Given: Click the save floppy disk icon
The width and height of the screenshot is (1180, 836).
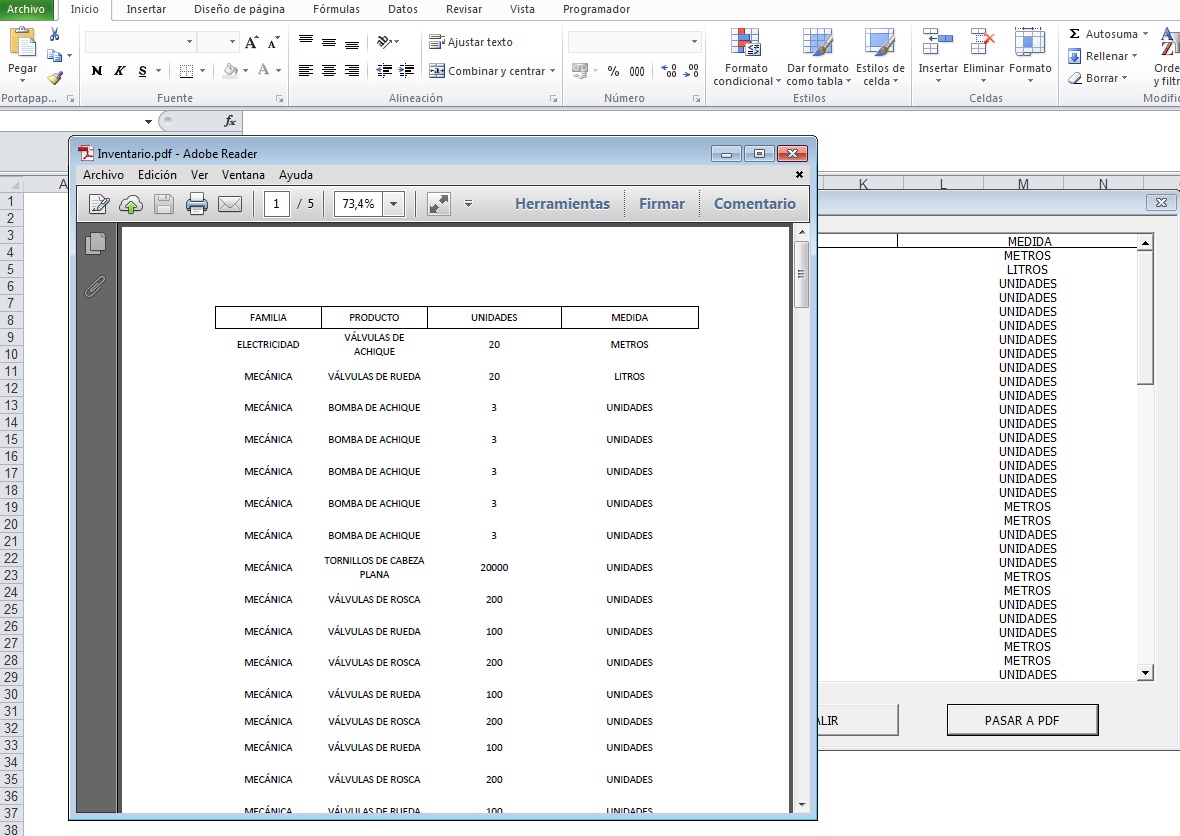Looking at the screenshot, I should click(x=164, y=204).
